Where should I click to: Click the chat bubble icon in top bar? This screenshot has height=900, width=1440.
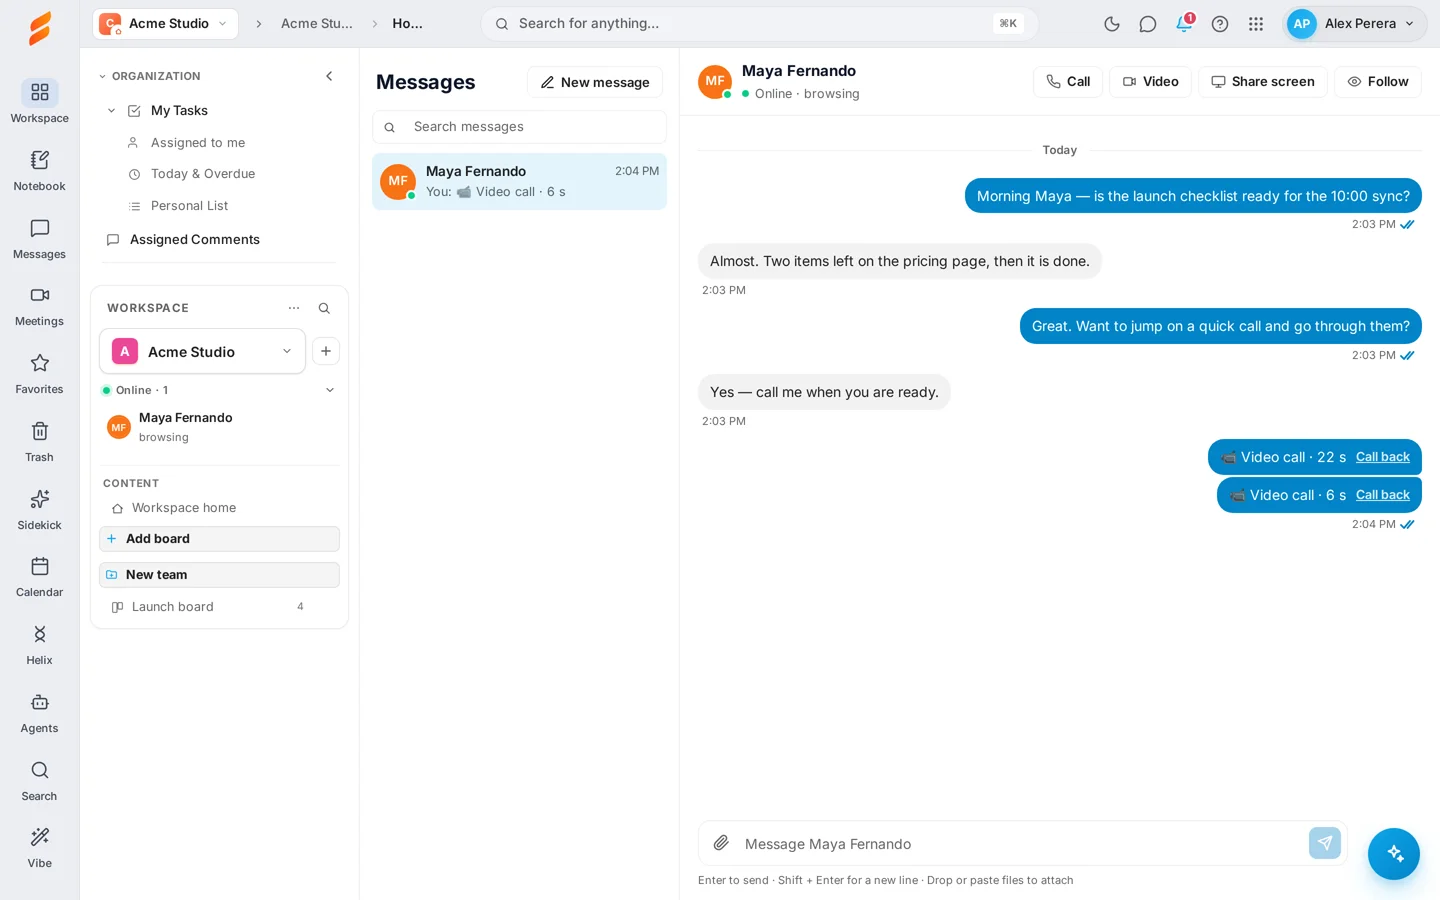[x=1148, y=24]
